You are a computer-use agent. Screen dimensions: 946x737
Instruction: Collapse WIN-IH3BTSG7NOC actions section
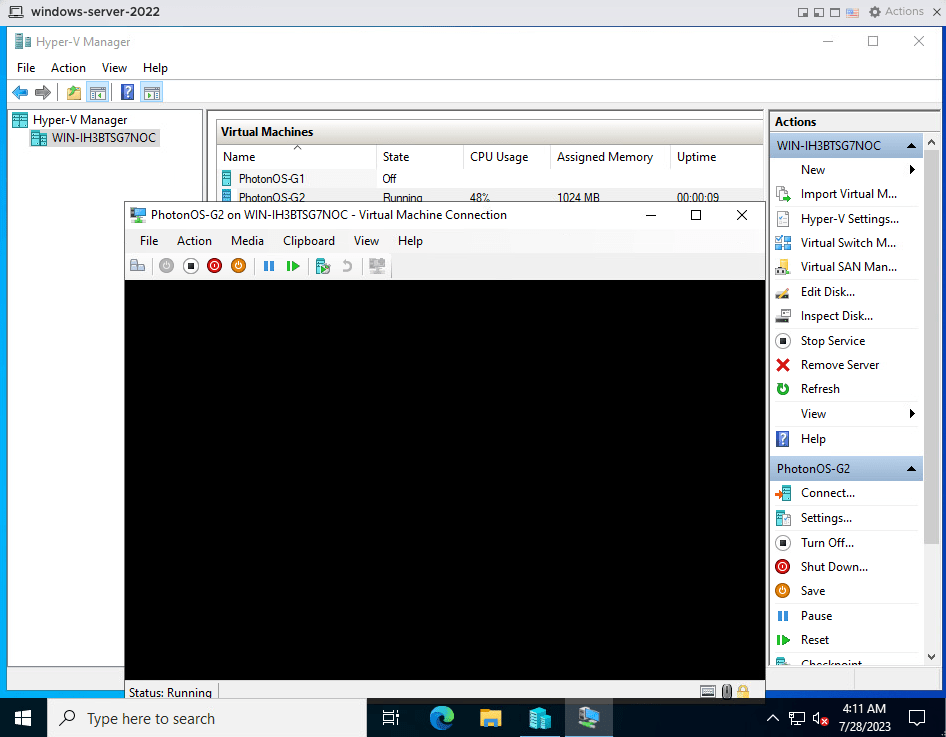tap(911, 145)
